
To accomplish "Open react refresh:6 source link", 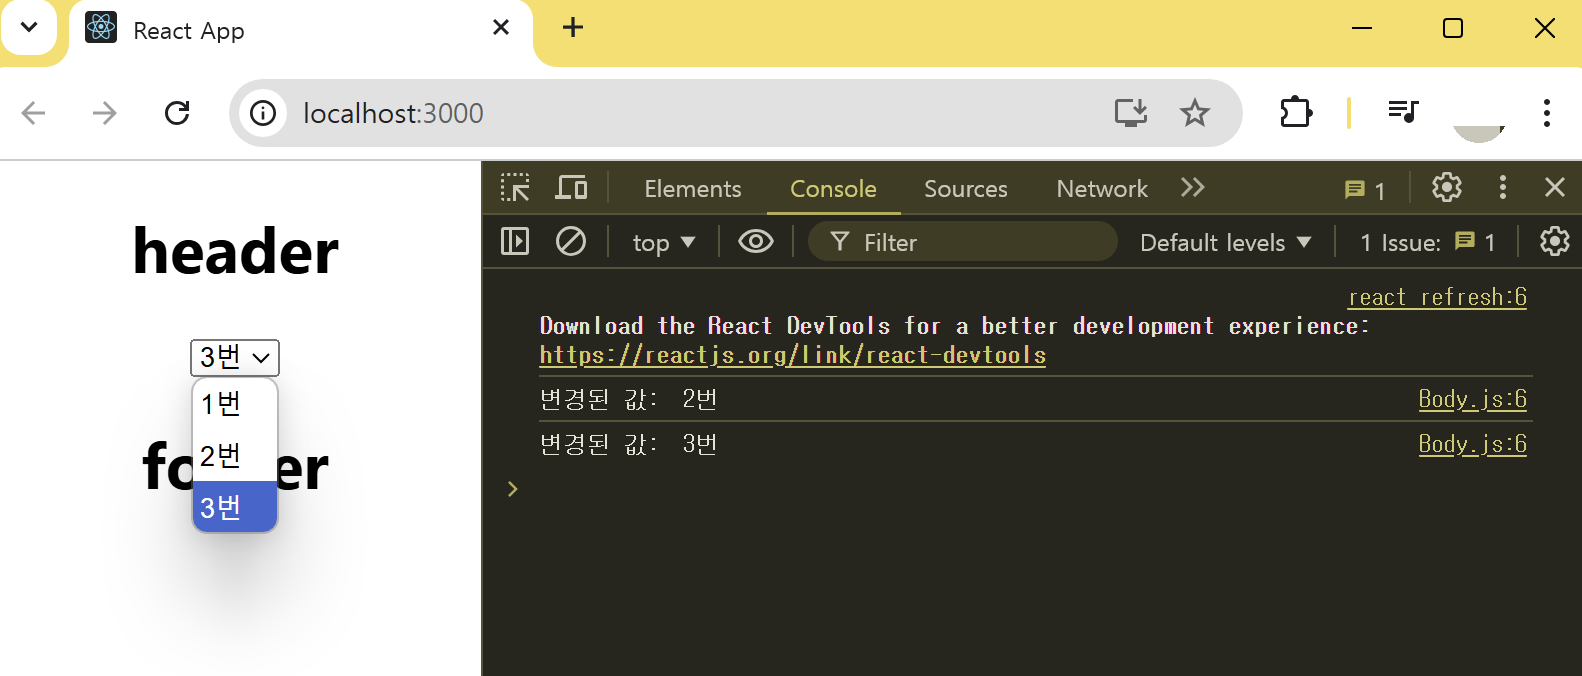I will pyautogui.click(x=1437, y=297).
